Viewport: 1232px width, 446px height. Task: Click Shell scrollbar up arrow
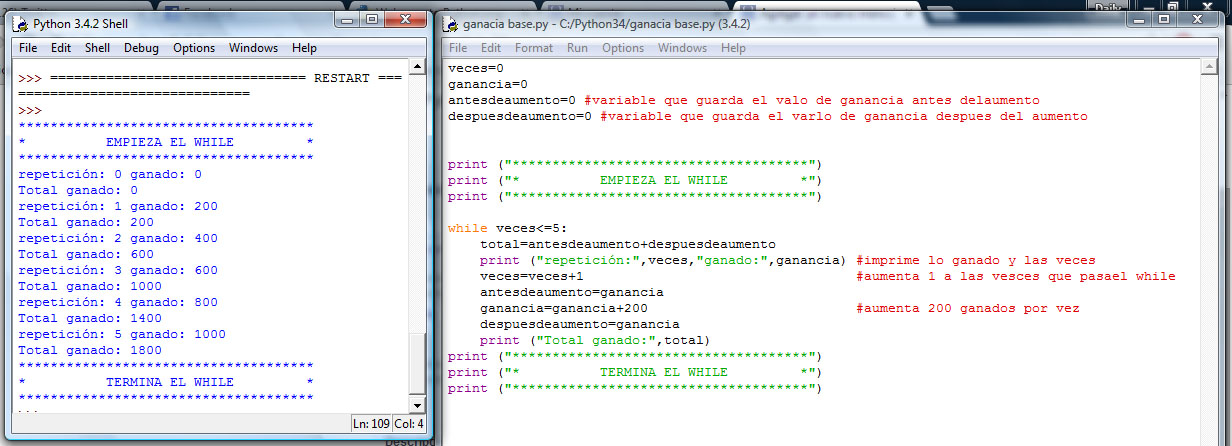[418, 68]
